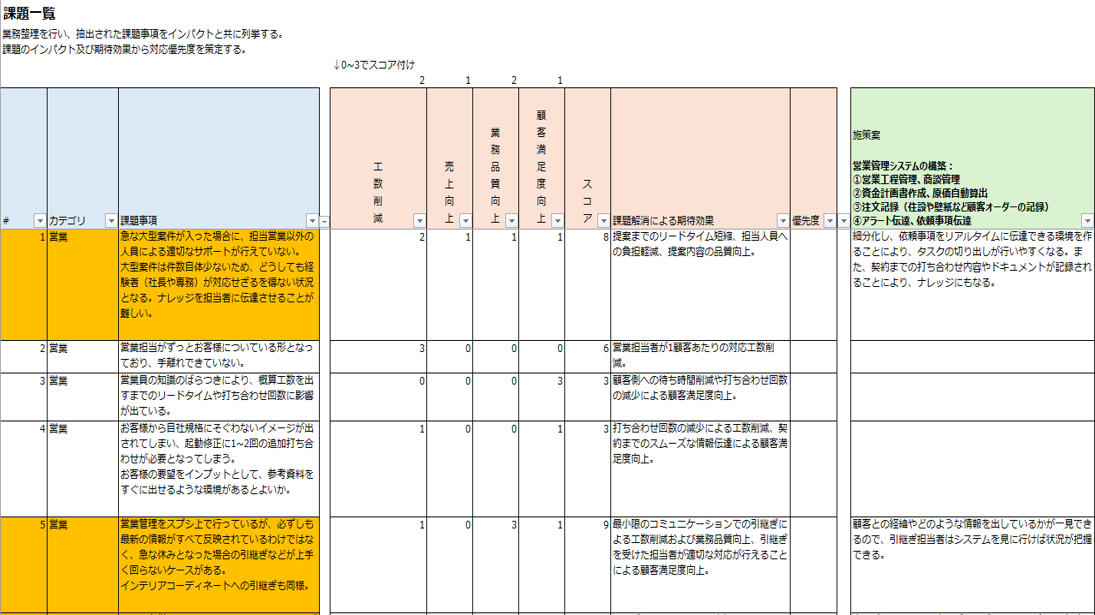Open the 課題事項 column filter dropdown
Image resolution: width=1095 pixels, height=615 pixels.
click(x=312, y=221)
